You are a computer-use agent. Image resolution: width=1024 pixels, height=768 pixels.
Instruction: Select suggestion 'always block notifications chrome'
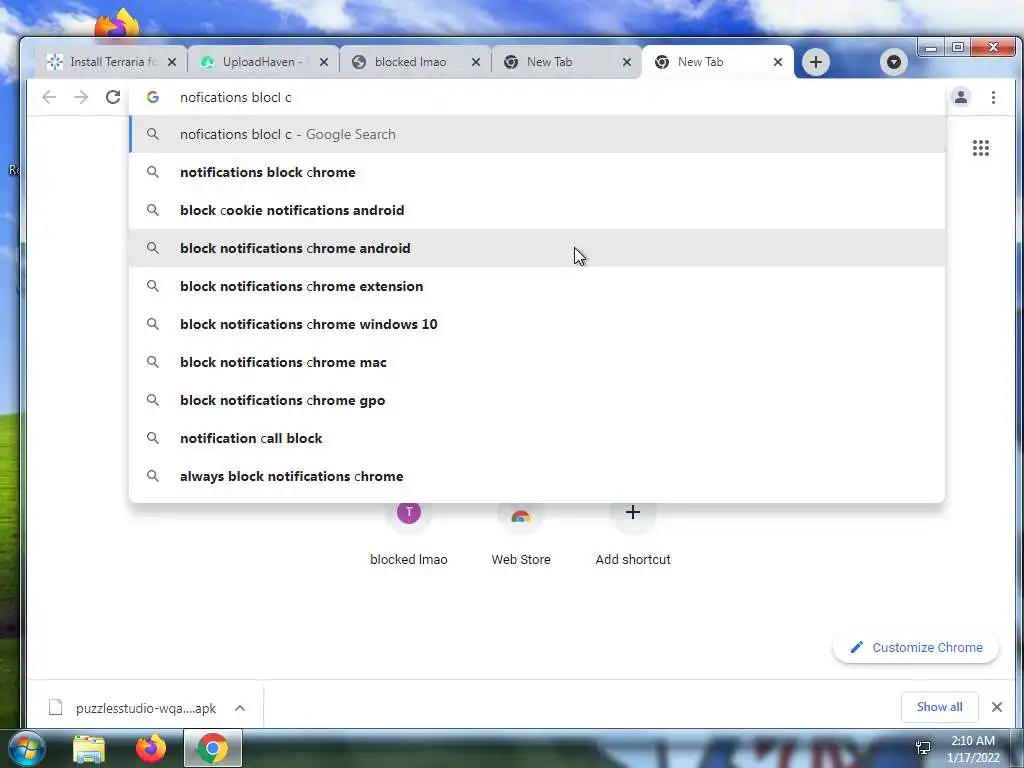pyautogui.click(x=537, y=476)
